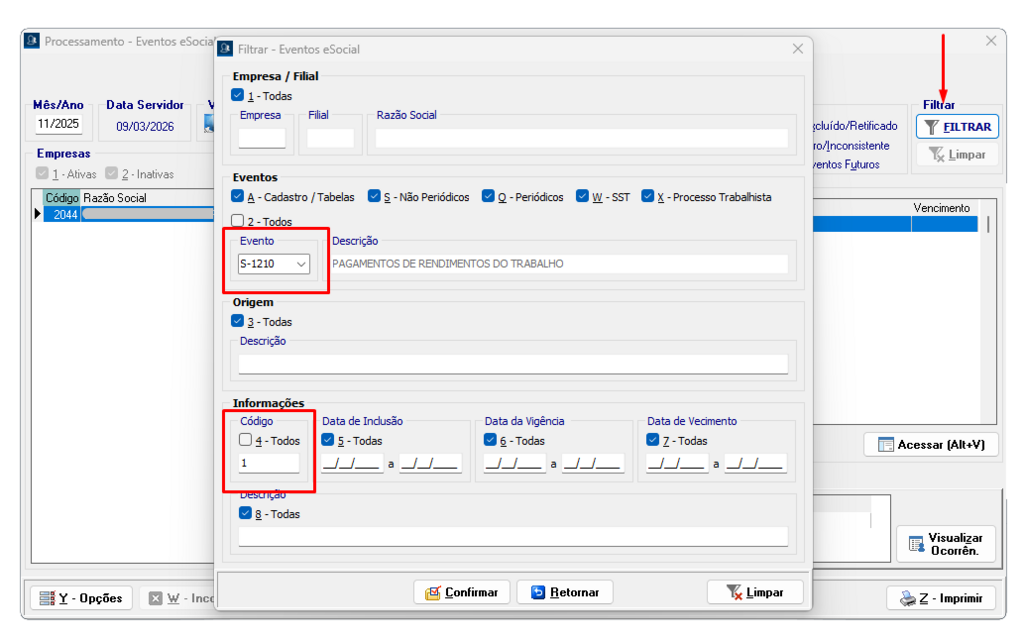
Task: Toggle the W - SST checkbox
Action: pyautogui.click(x=582, y=197)
